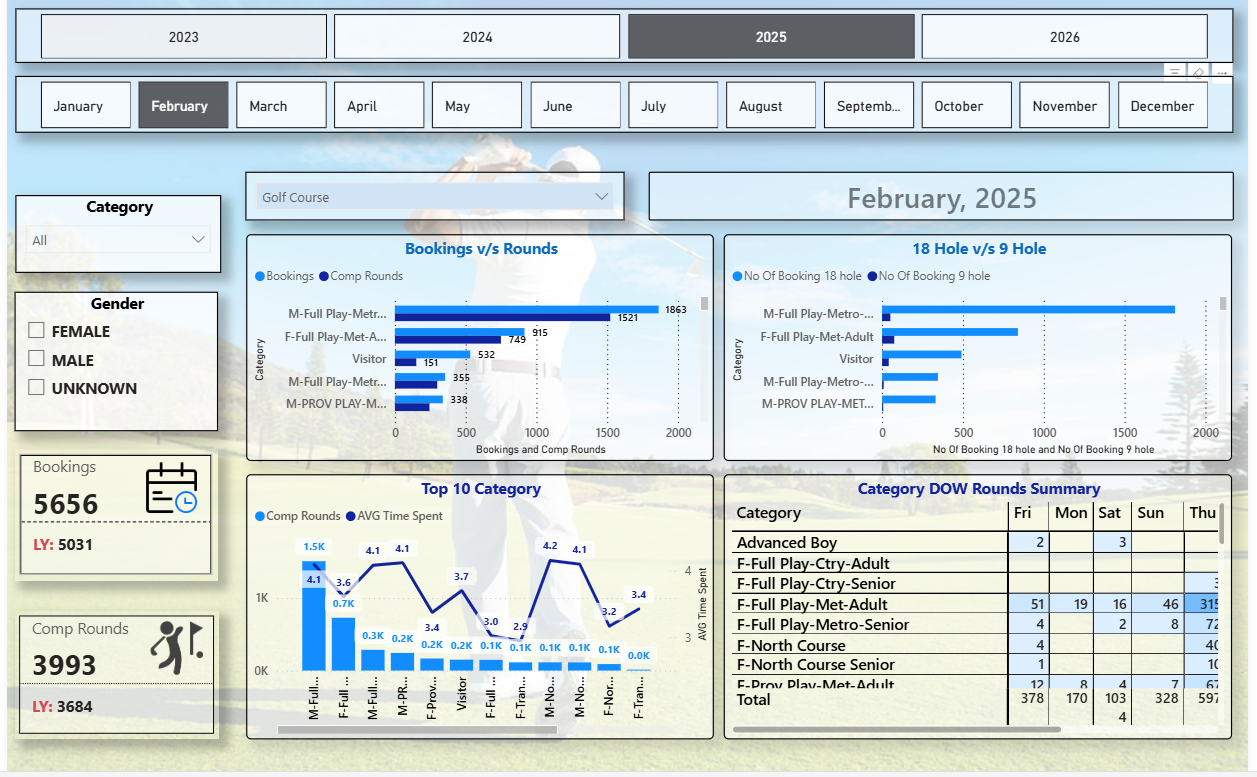Click the Bookings calendar clock icon
The height and width of the screenshot is (777, 1257).
(171, 489)
